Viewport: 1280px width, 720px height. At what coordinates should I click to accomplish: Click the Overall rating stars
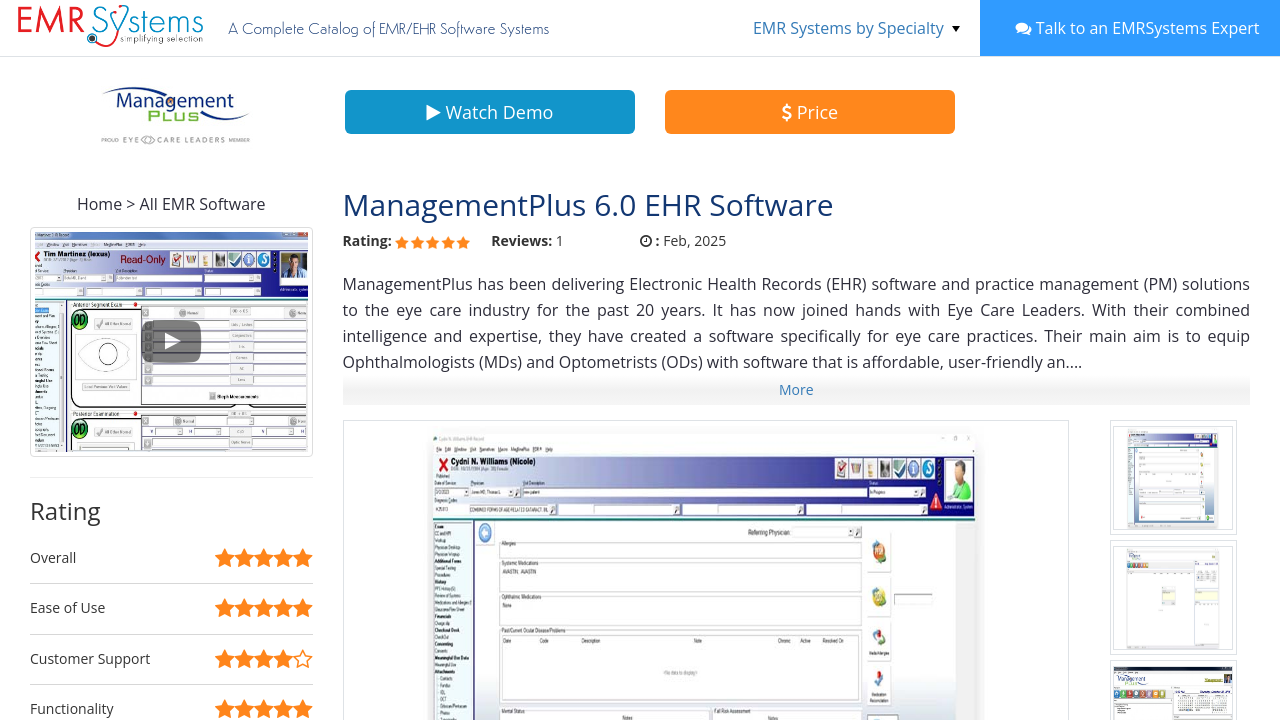(264, 558)
